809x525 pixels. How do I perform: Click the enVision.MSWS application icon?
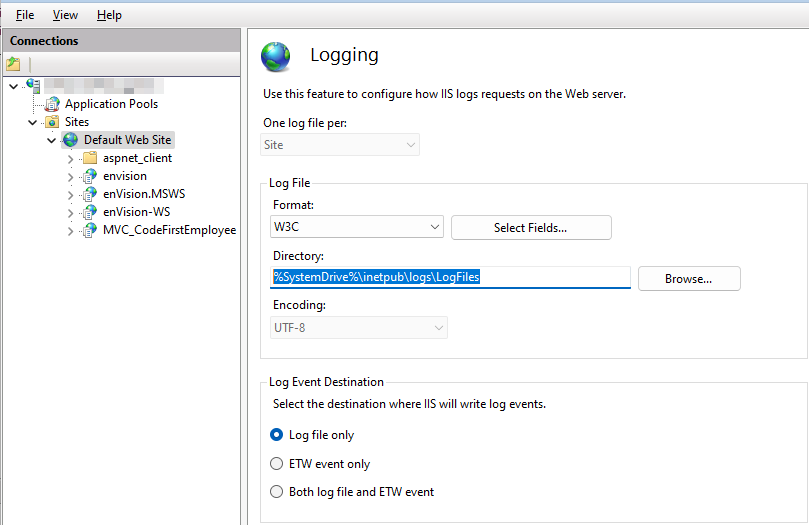click(x=90, y=194)
